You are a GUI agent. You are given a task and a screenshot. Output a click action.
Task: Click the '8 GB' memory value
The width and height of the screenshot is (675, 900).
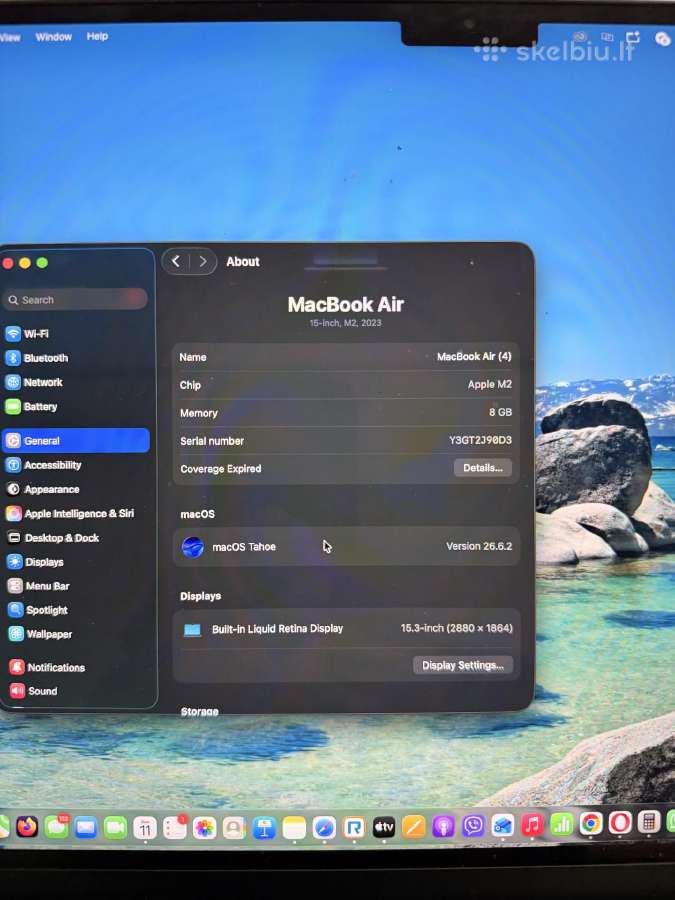tap(500, 412)
